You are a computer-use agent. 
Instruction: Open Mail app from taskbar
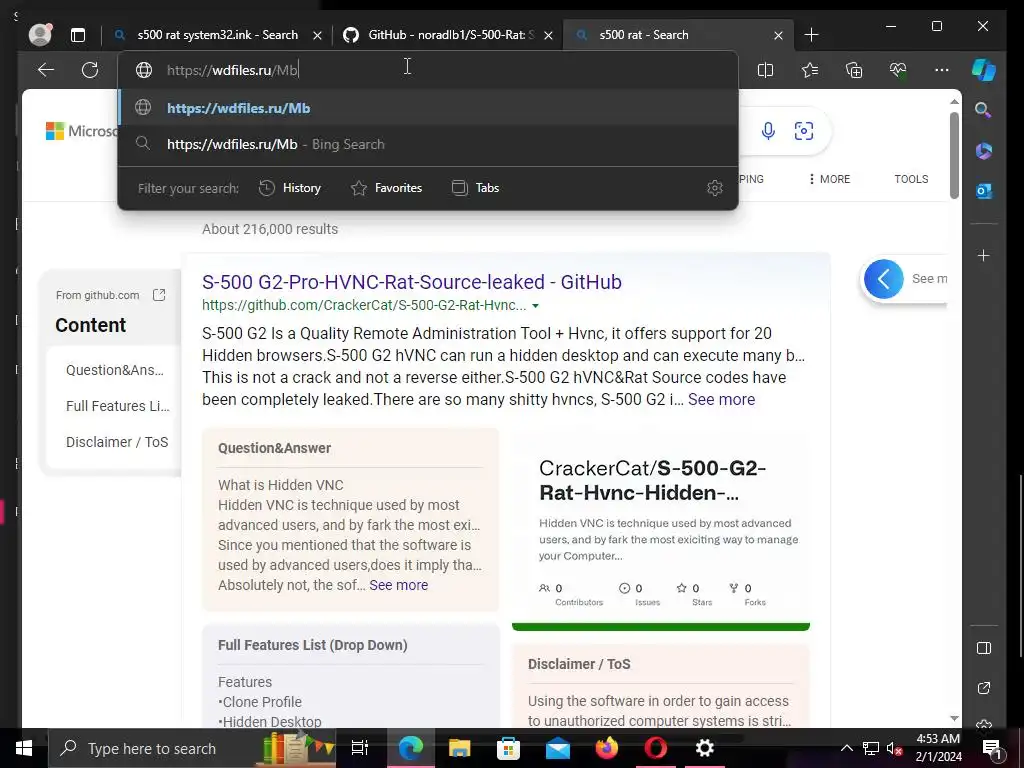pos(558,748)
